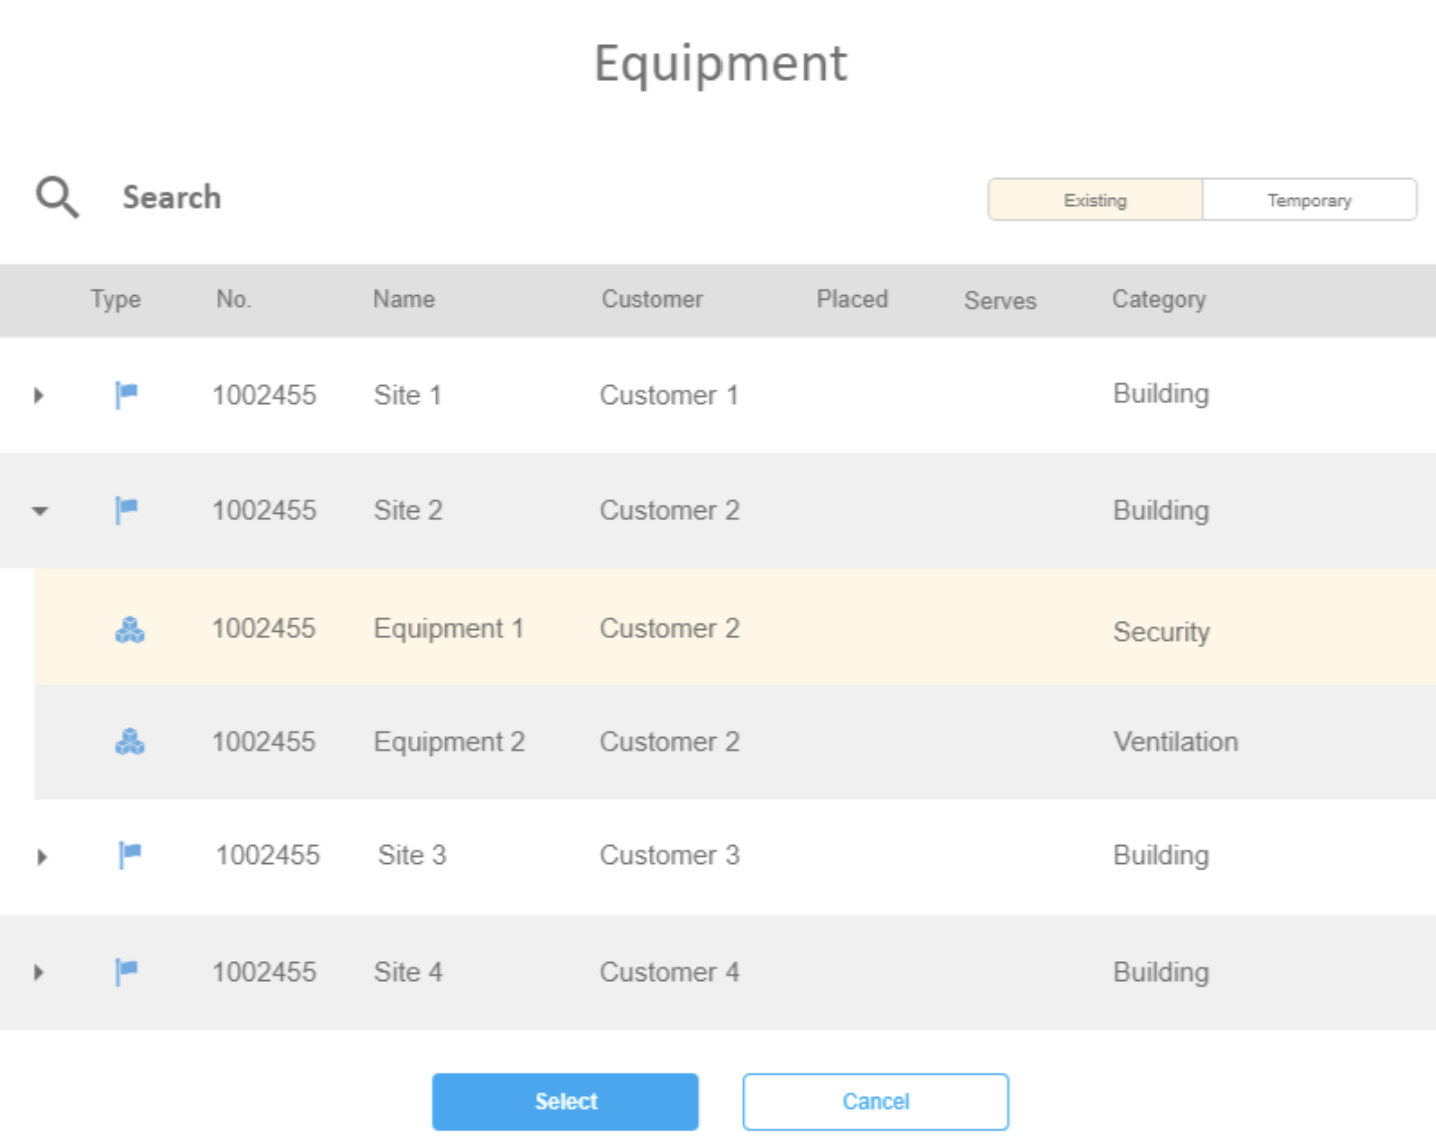Click number 1002455 in Site 3 row
Viewport: 1436px width, 1142px height.
(268, 855)
